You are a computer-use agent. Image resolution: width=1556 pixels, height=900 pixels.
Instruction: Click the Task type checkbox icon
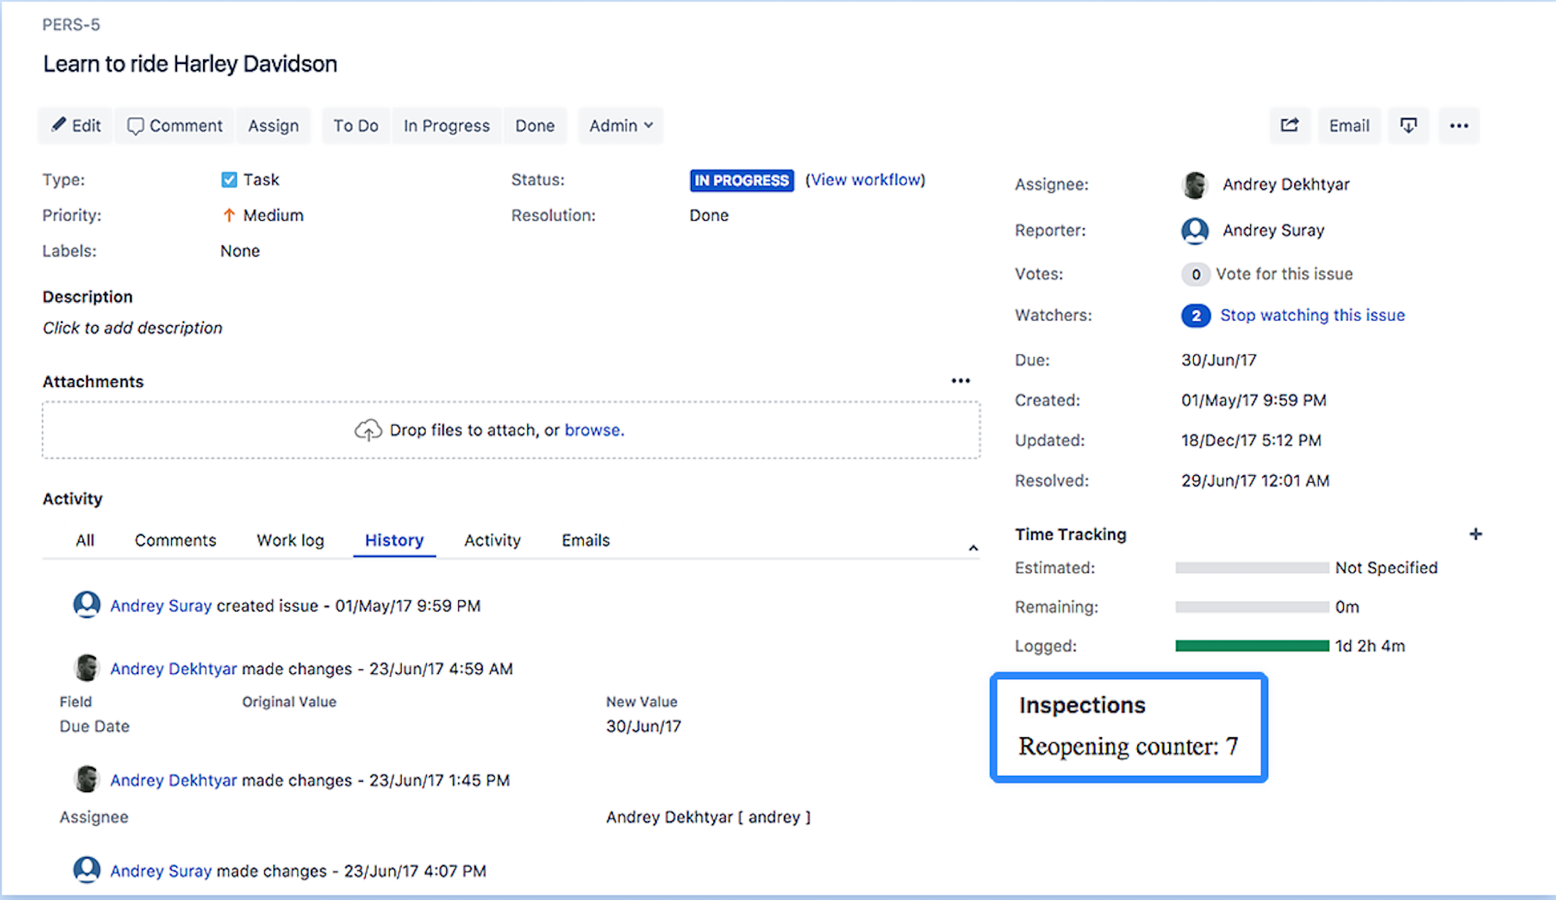[x=229, y=180]
